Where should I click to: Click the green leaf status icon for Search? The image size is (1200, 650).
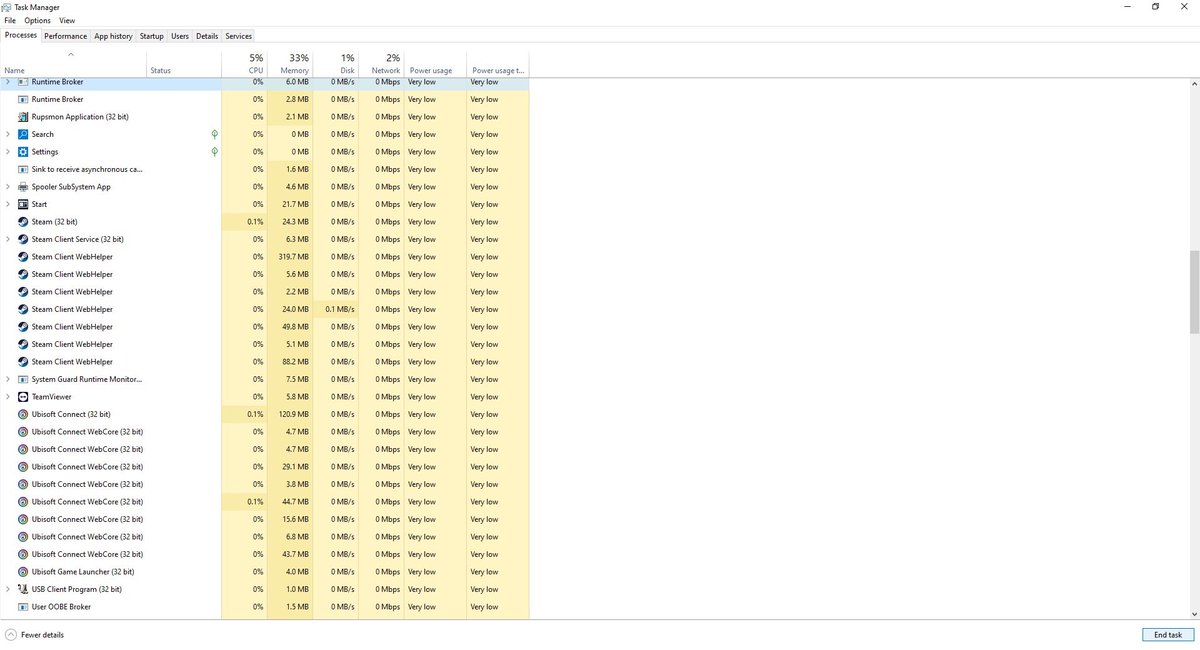[214, 134]
